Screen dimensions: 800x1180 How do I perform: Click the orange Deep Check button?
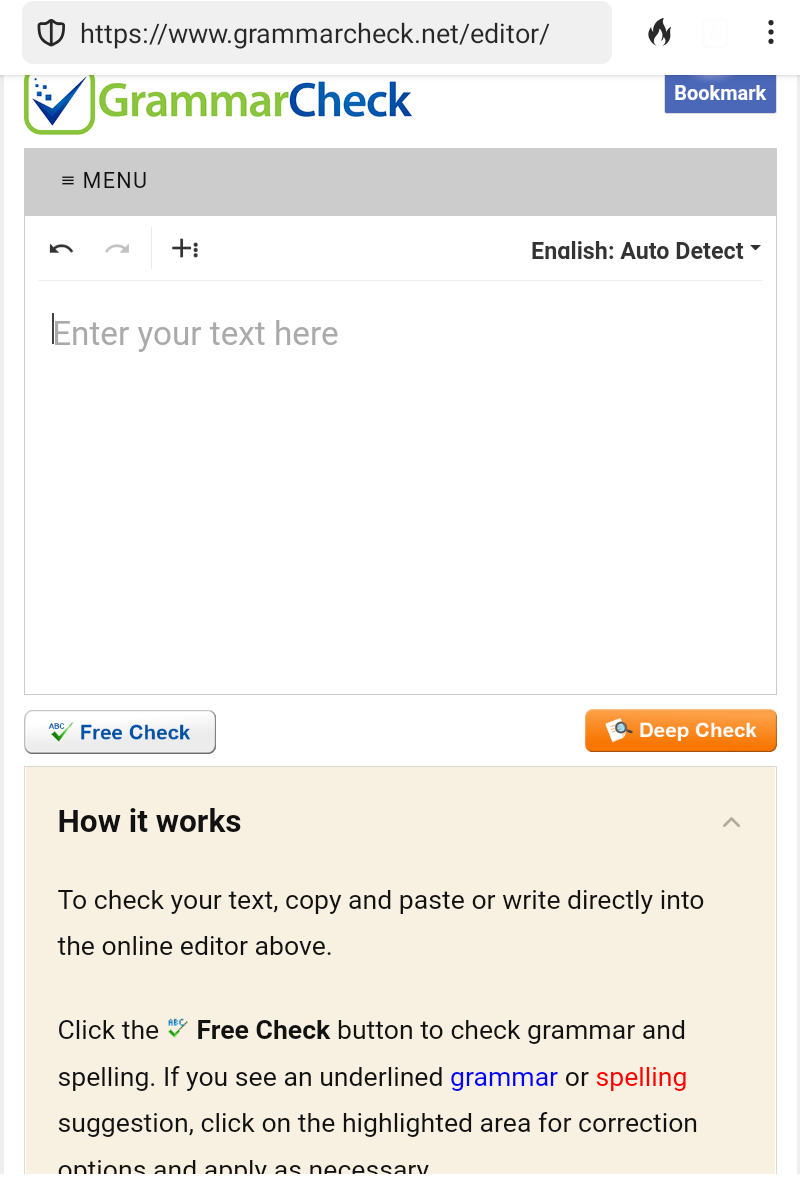pyautogui.click(x=681, y=731)
